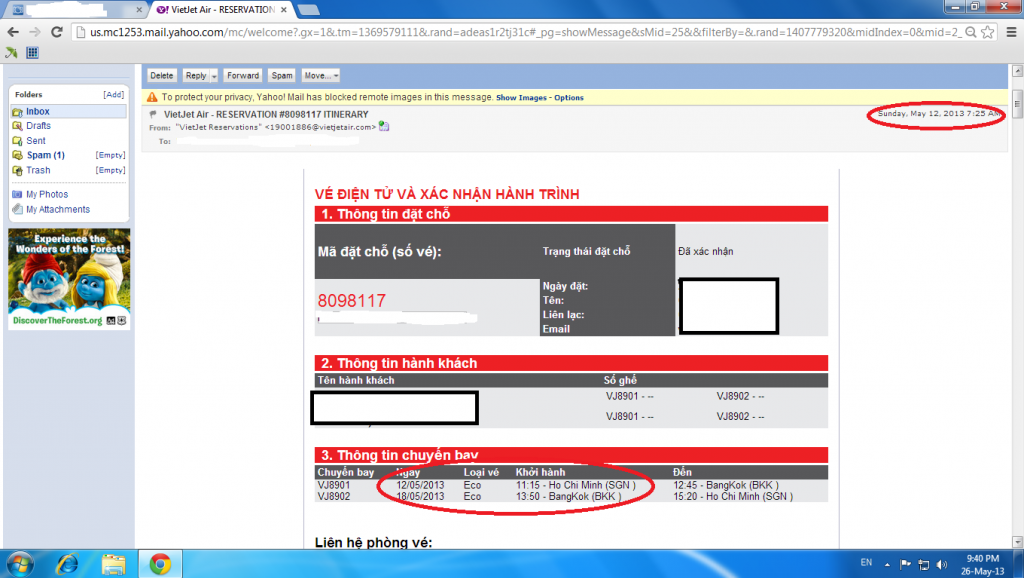The height and width of the screenshot is (578, 1024).
Task: Click the Drafts folder icon
Action: point(18,126)
